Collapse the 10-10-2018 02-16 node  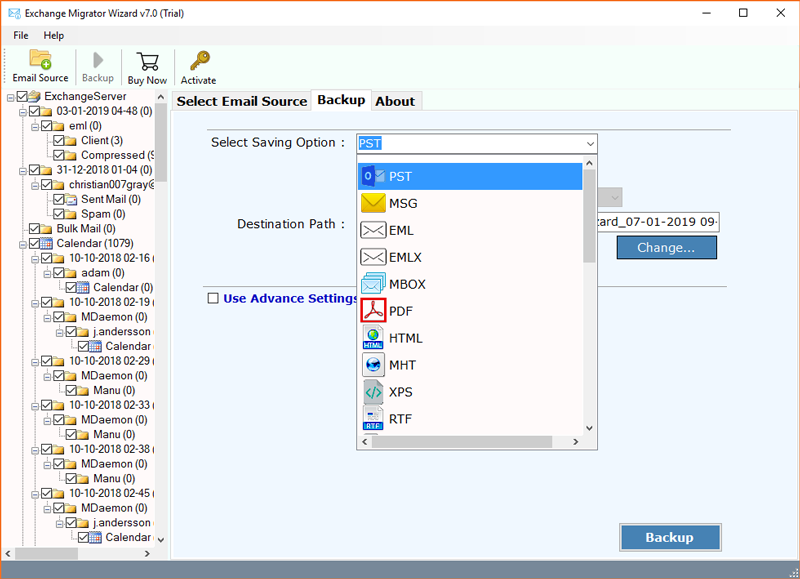(35, 259)
